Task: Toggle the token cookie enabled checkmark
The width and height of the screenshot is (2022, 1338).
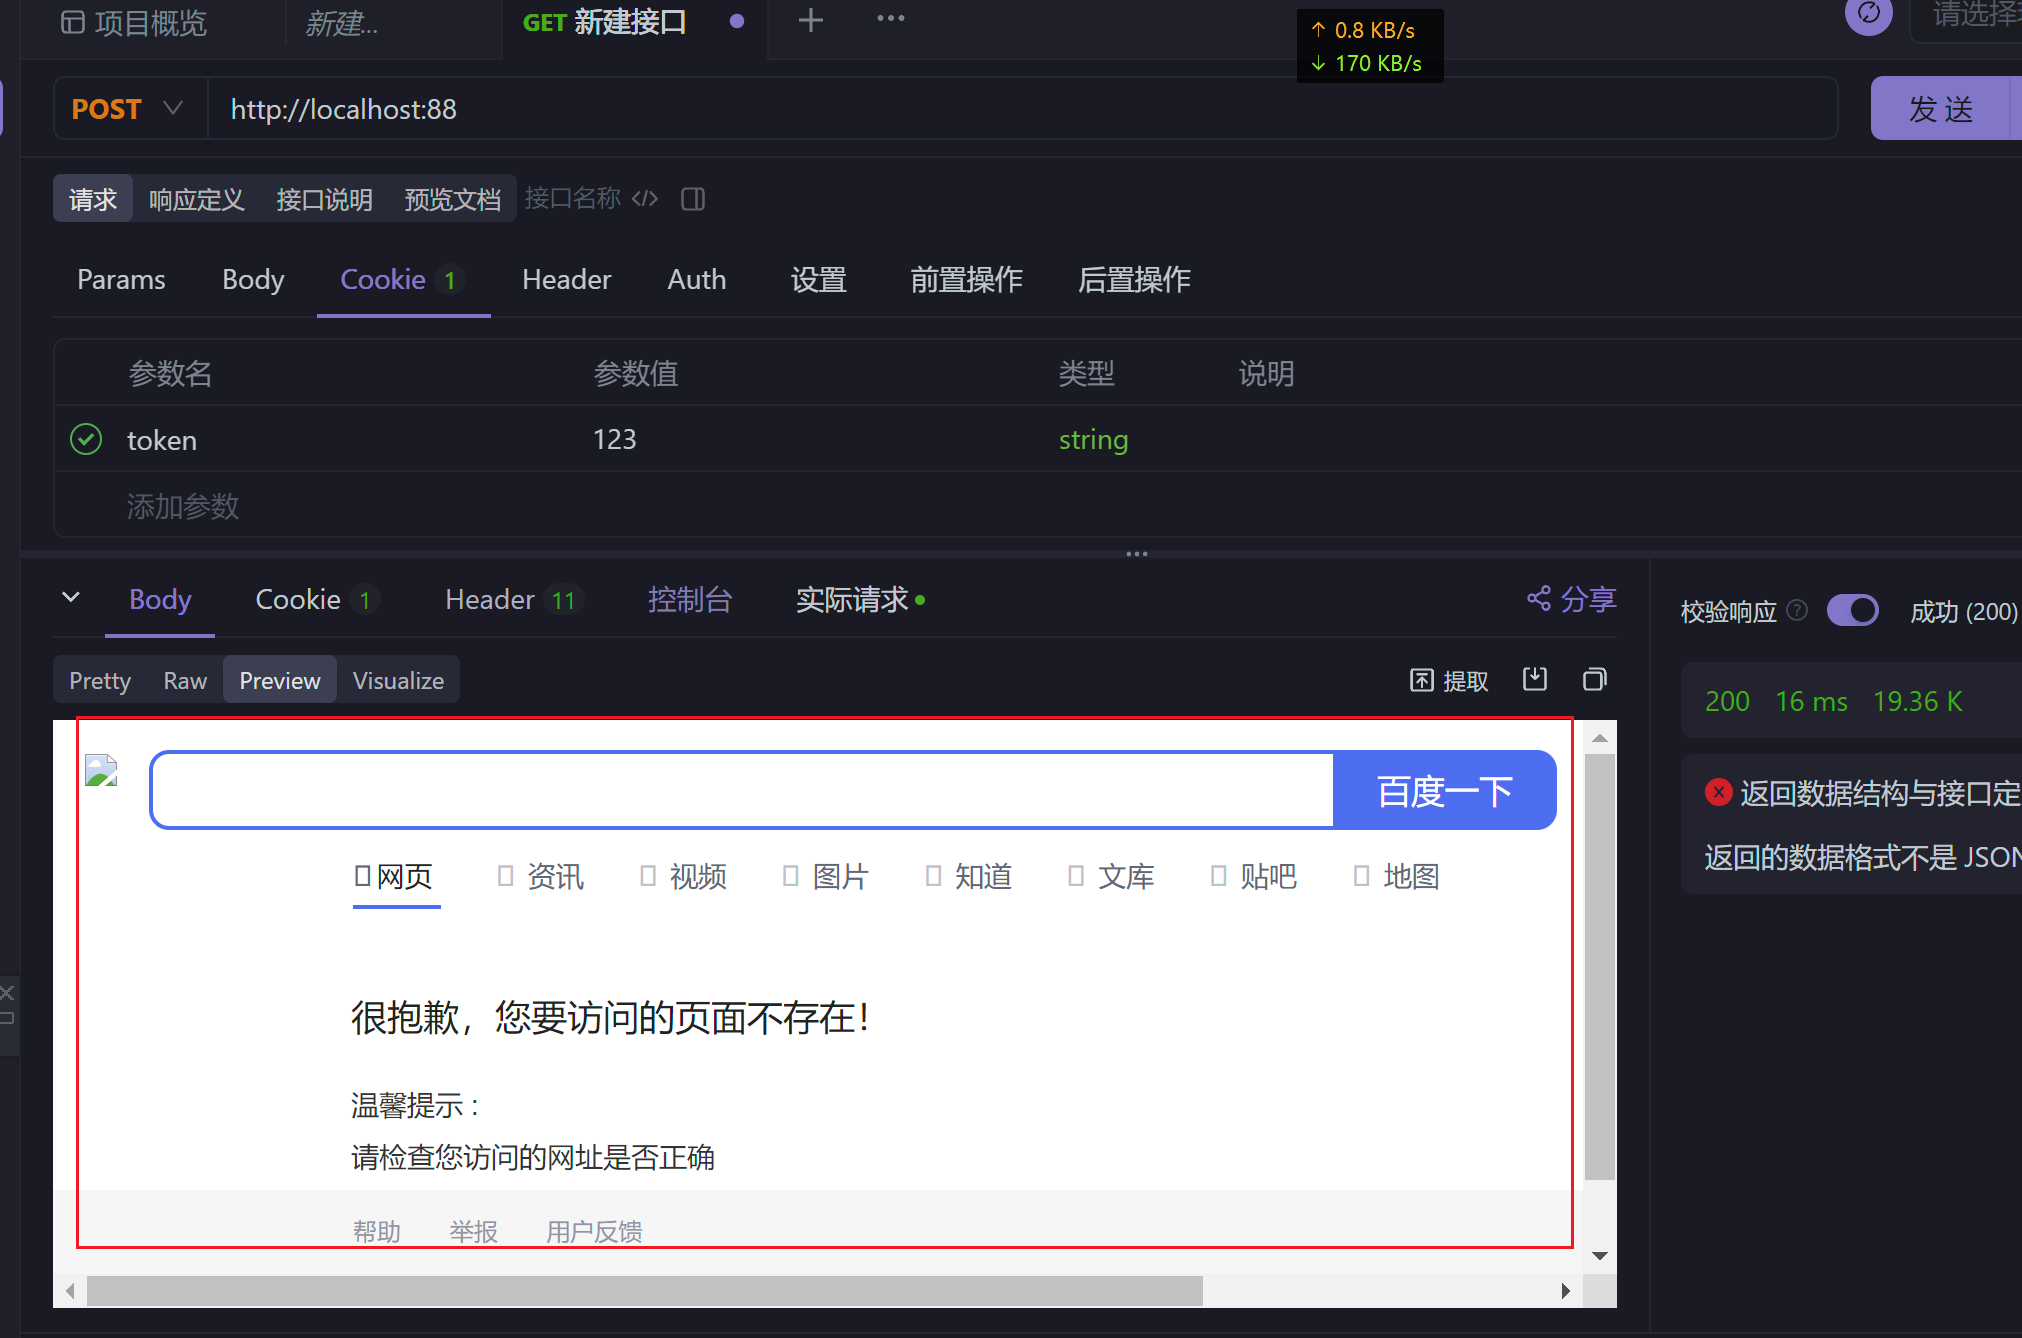Action: point(86,439)
